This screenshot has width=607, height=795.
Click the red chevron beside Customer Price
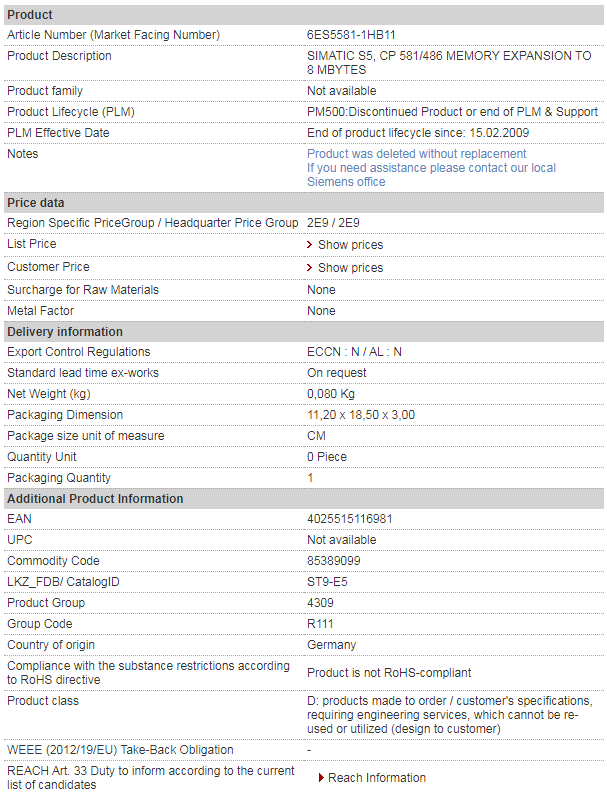coord(309,268)
